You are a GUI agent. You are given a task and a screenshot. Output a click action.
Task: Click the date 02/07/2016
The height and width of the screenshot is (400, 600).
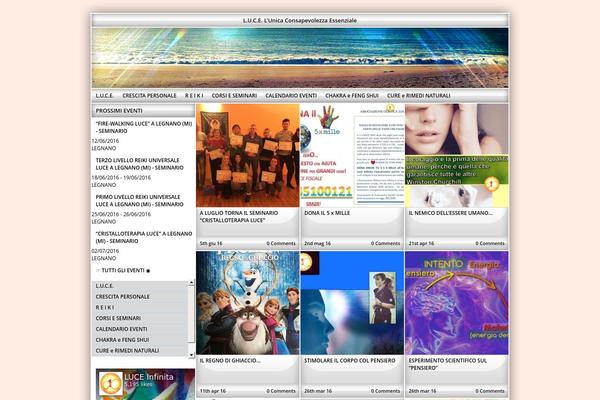click(x=105, y=251)
